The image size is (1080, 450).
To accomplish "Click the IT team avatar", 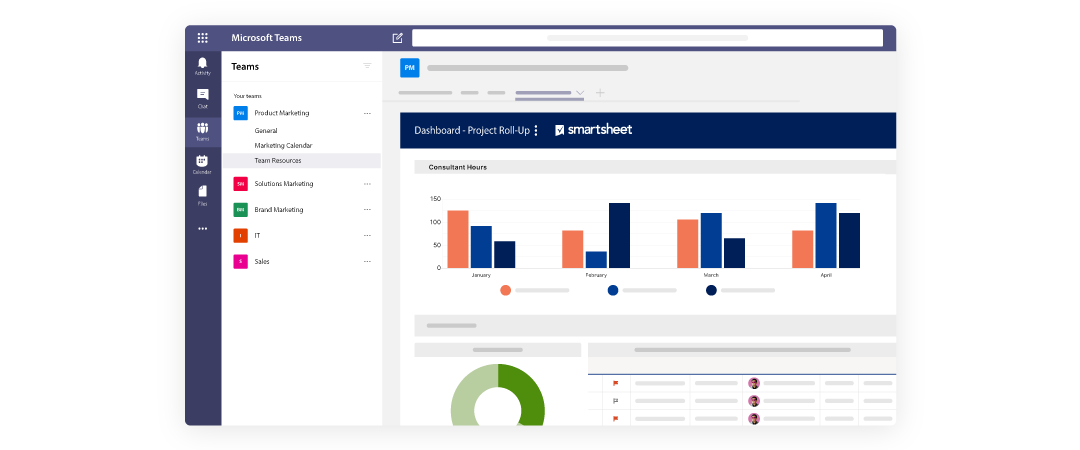I will tap(240, 236).
